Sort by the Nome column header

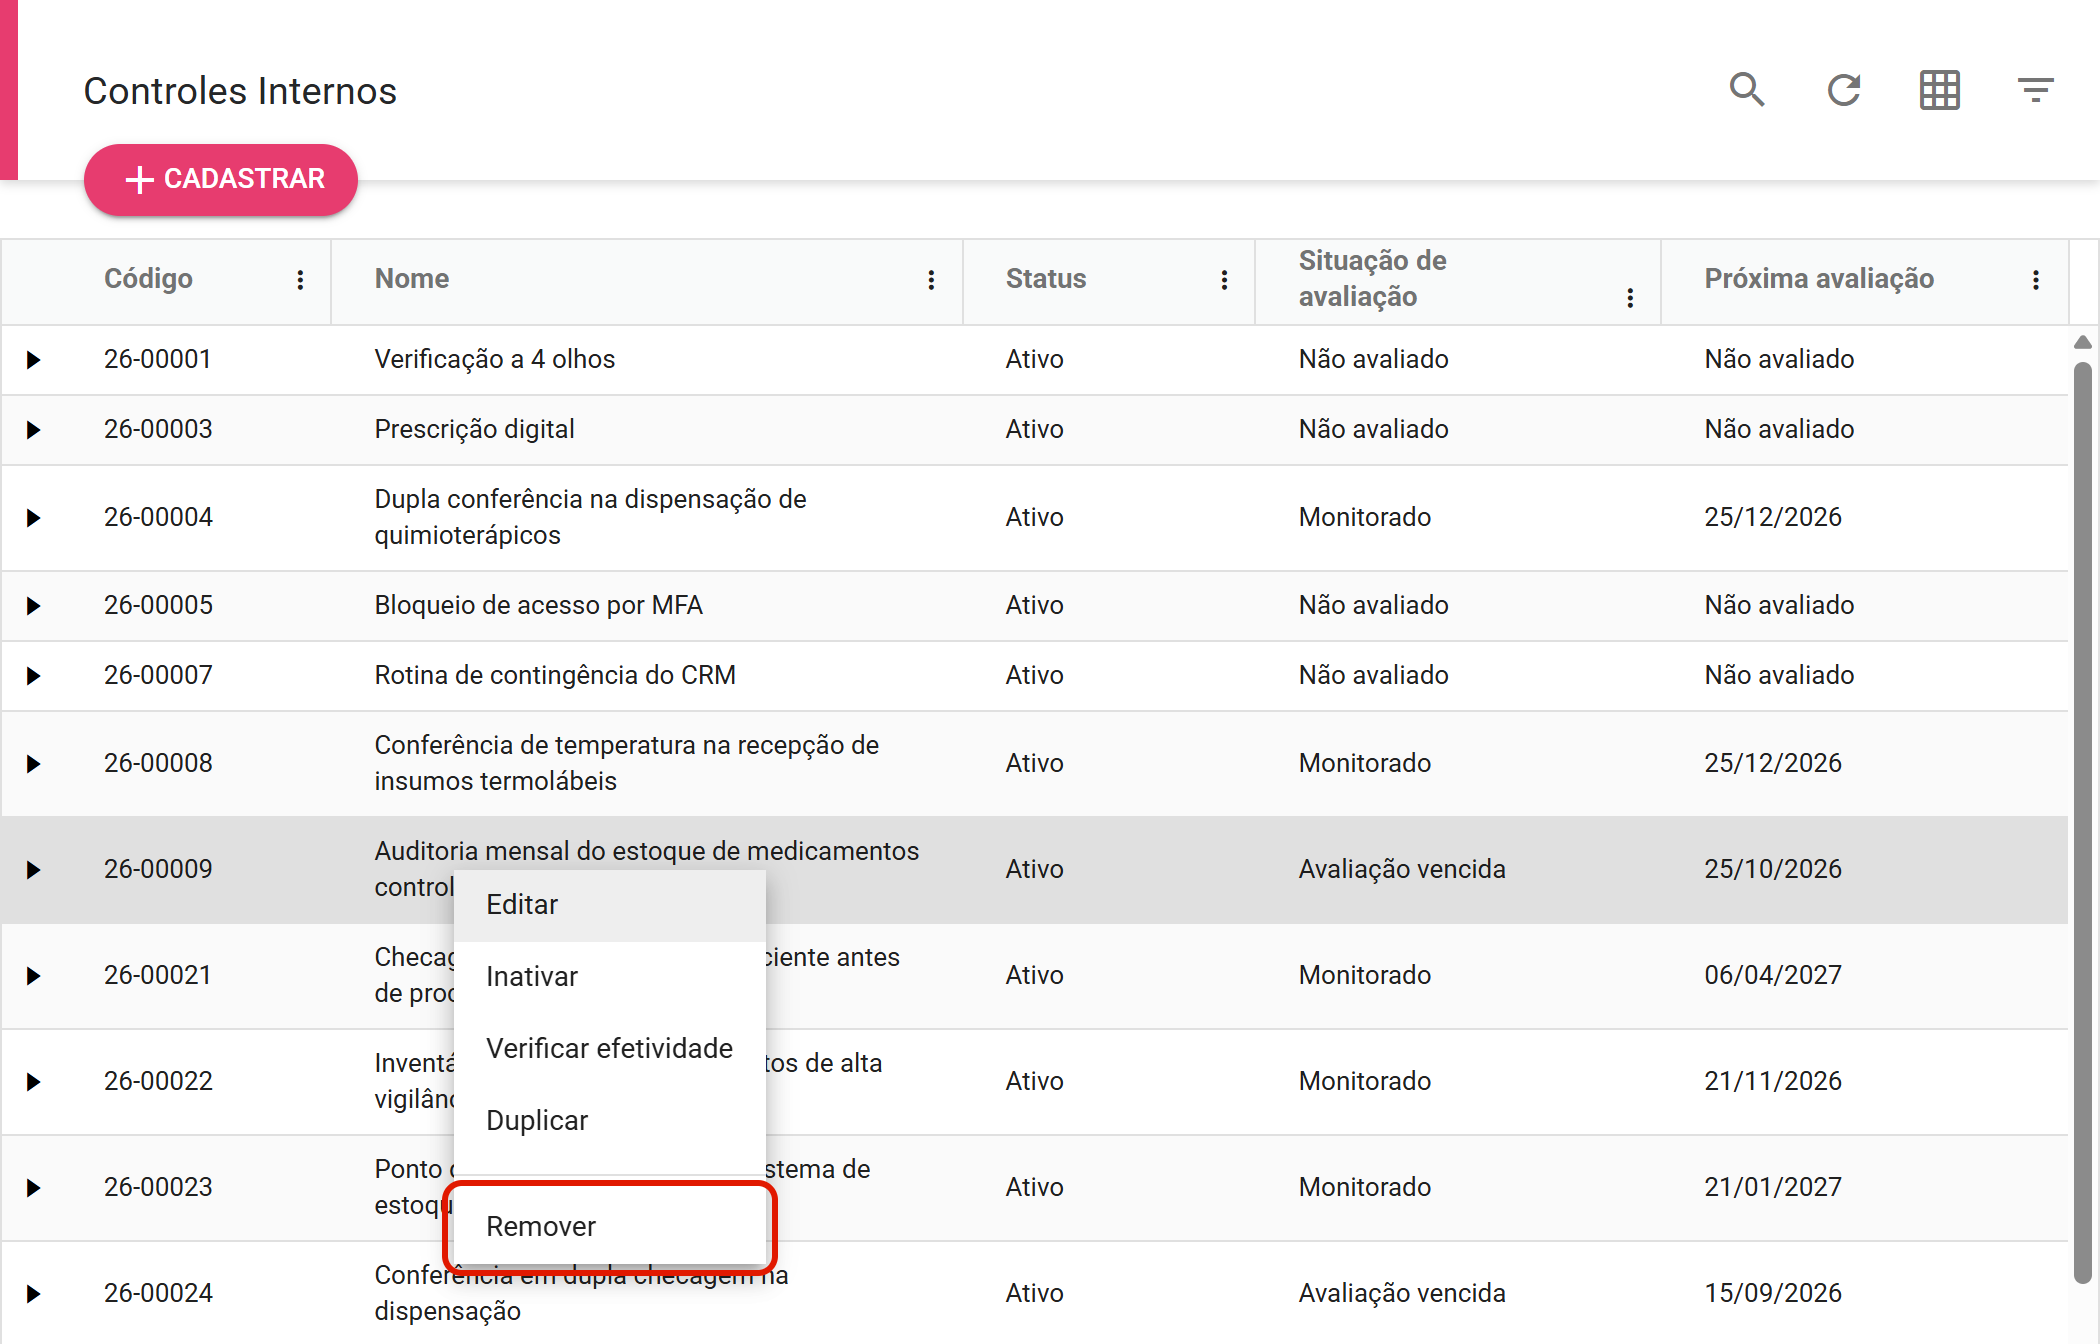click(411, 279)
